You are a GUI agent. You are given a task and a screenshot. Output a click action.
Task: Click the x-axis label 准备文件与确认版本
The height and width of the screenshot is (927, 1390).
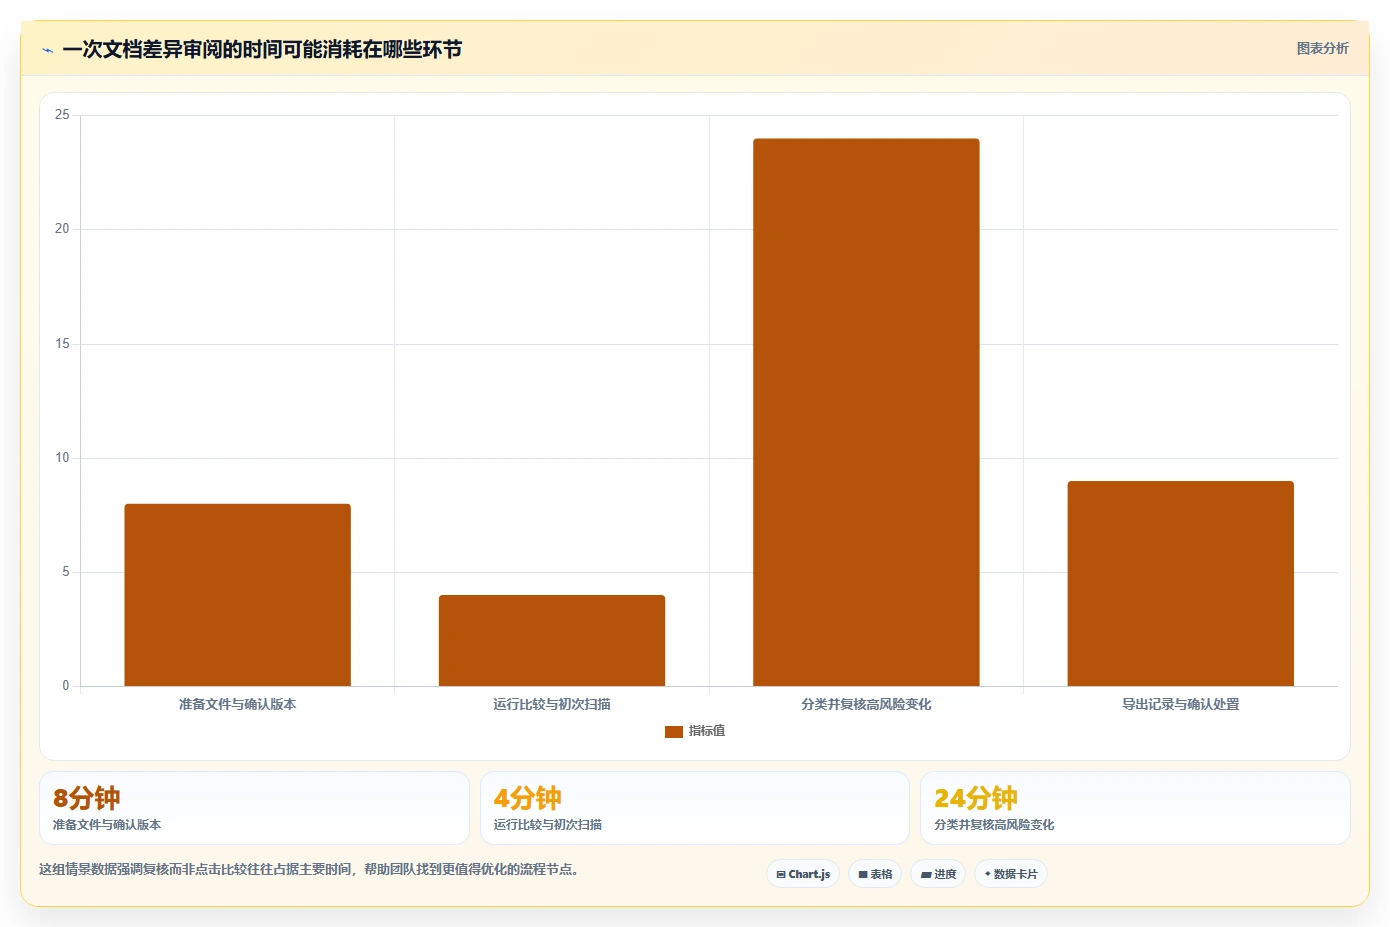coord(237,704)
